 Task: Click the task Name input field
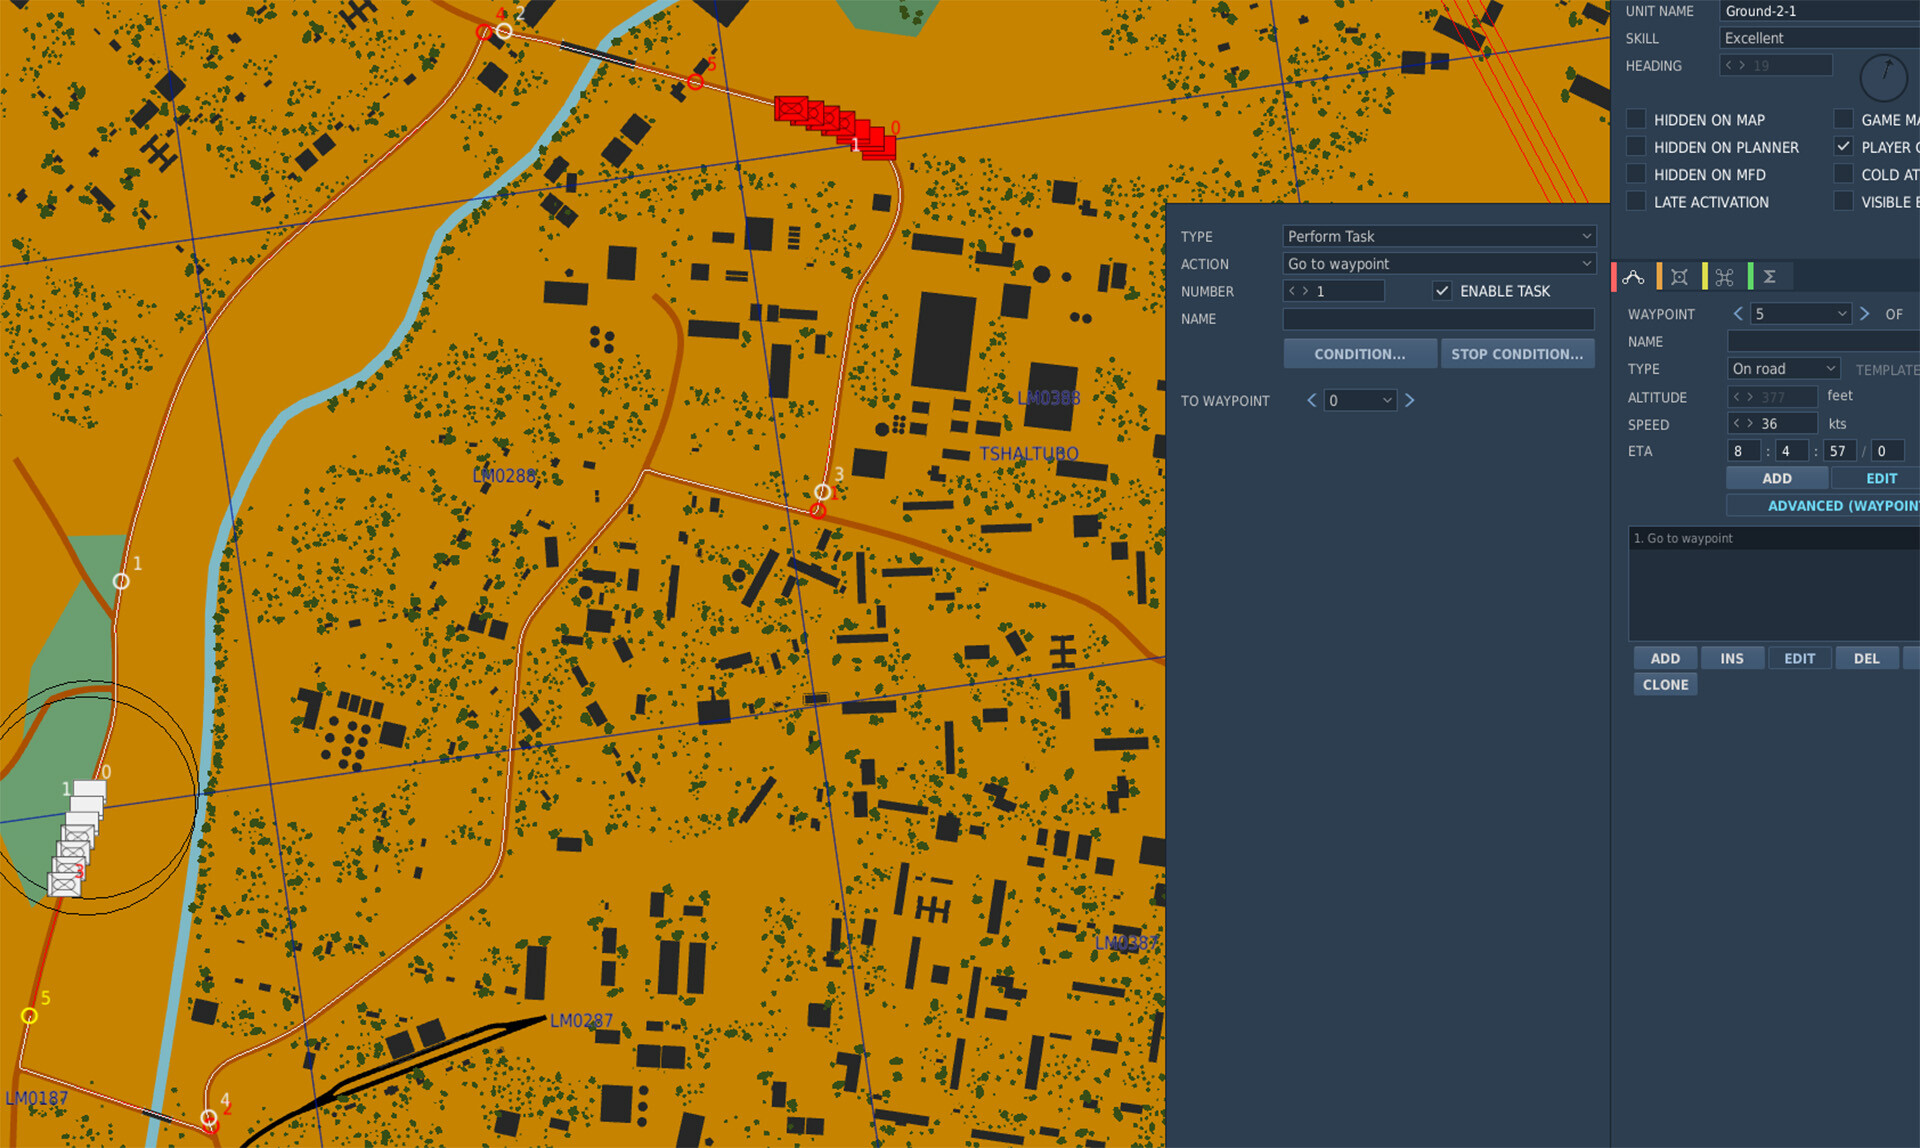click(x=1438, y=319)
